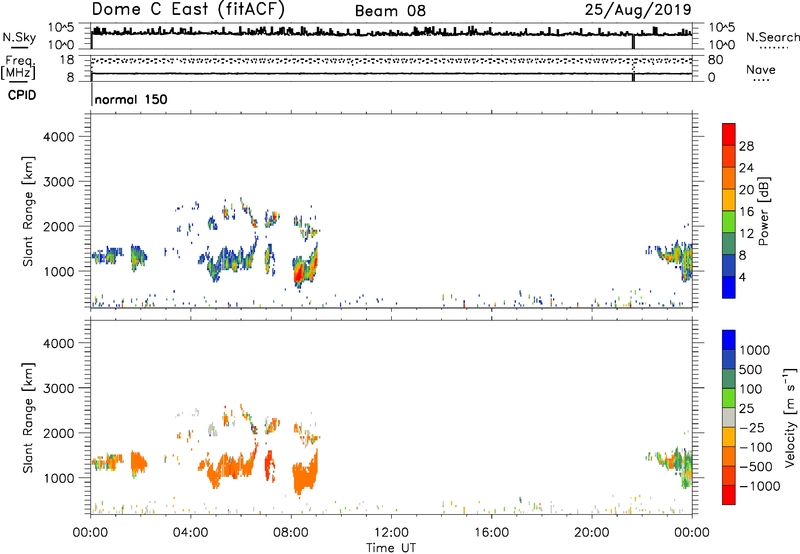This screenshot has height=554, width=800.
Task: Click the "04:00" time tick label
Action: tap(190, 533)
